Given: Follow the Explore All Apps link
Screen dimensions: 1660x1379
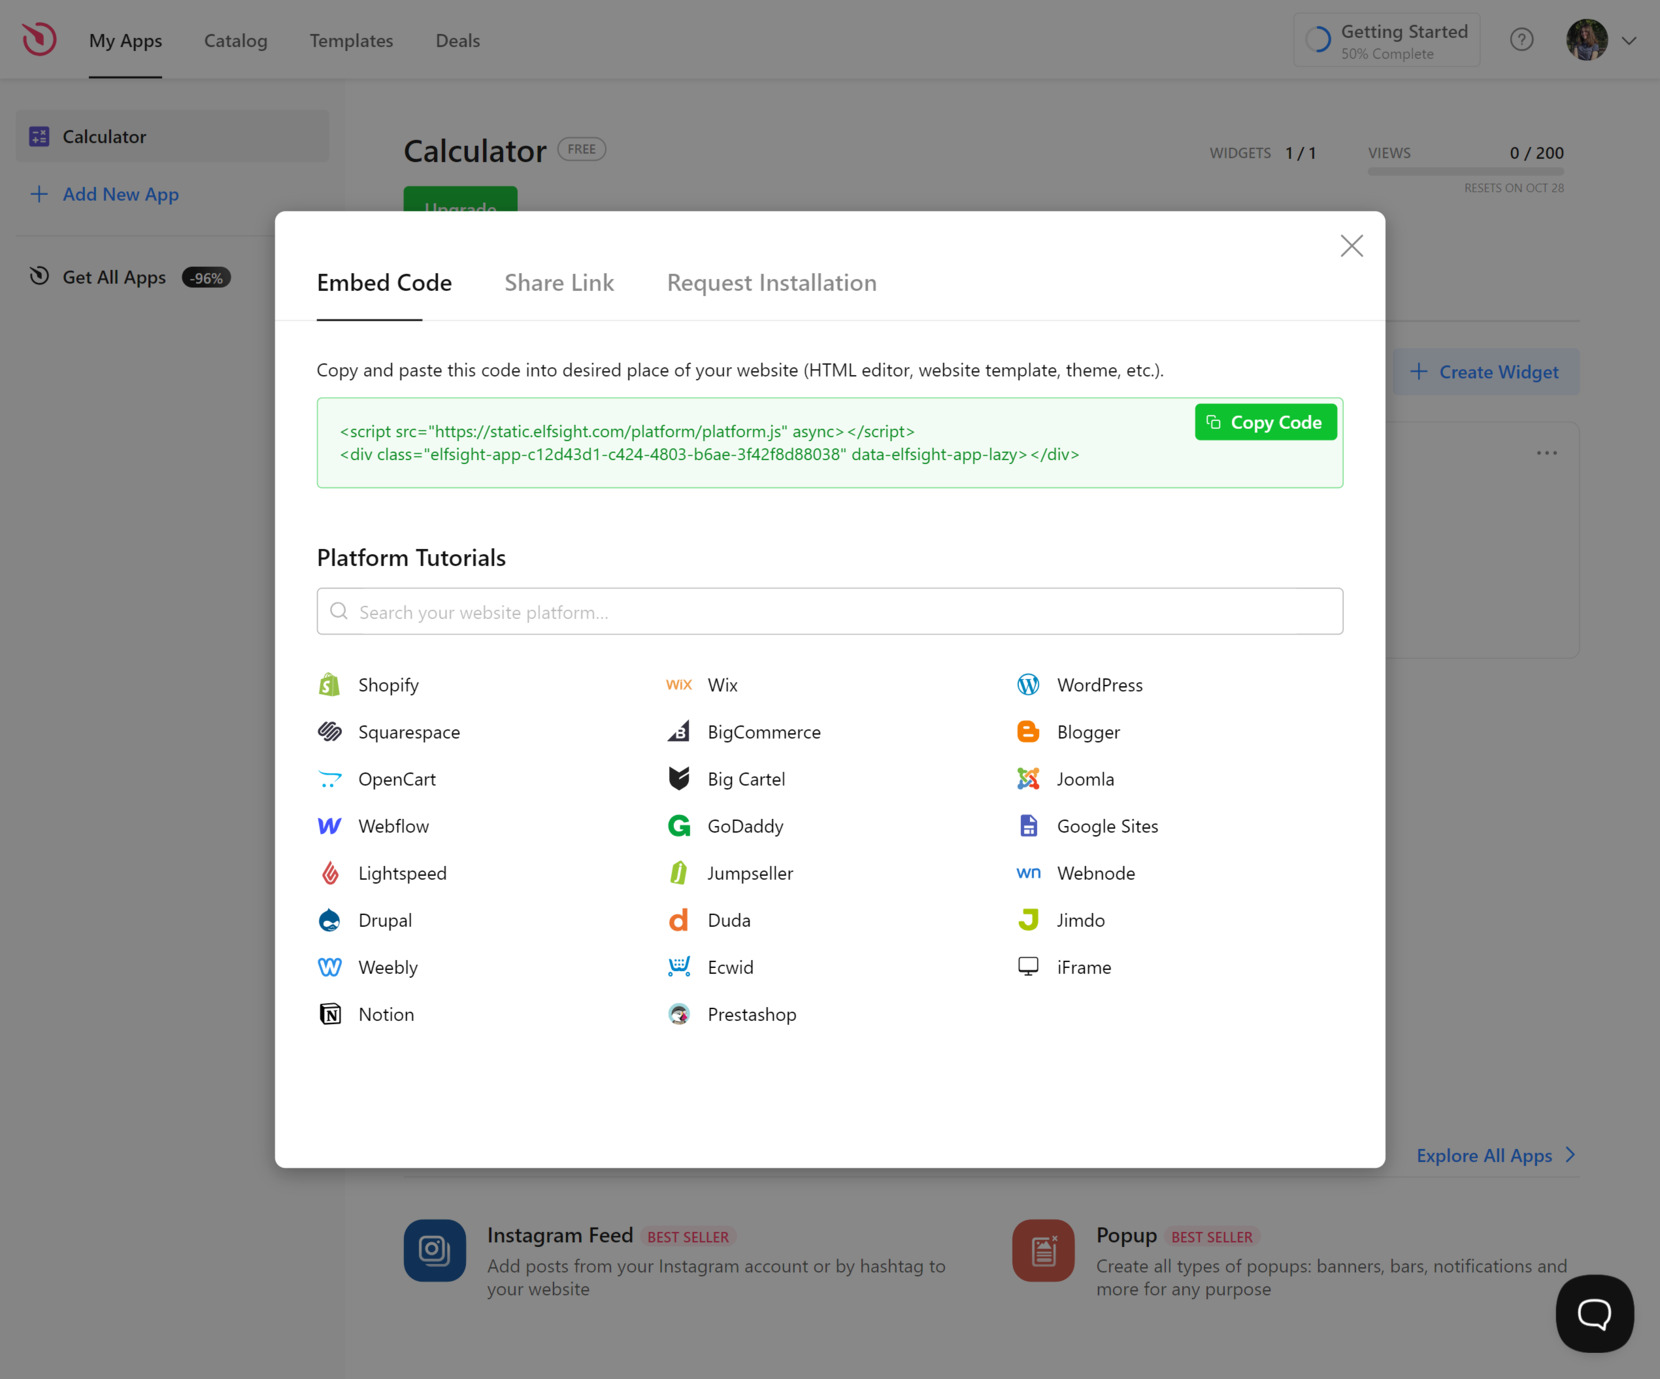Looking at the screenshot, I should point(1484,1155).
